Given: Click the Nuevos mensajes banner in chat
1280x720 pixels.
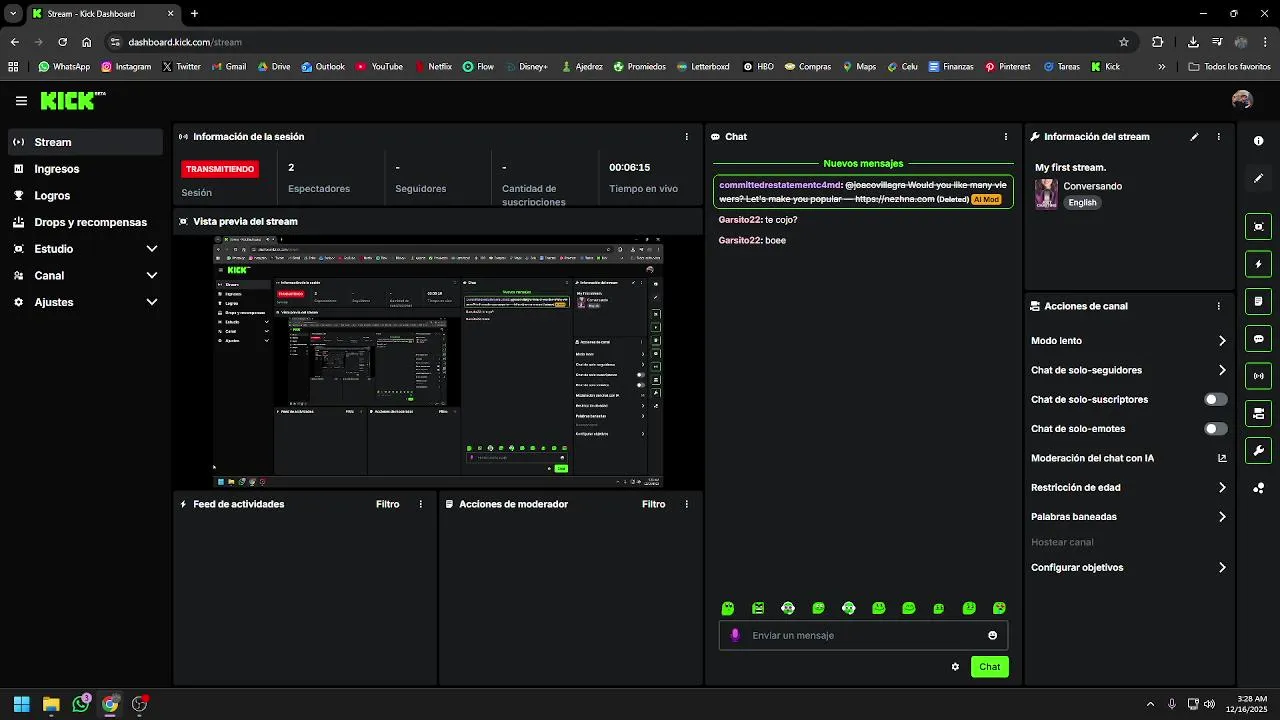Looking at the screenshot, I should (863, 163).
